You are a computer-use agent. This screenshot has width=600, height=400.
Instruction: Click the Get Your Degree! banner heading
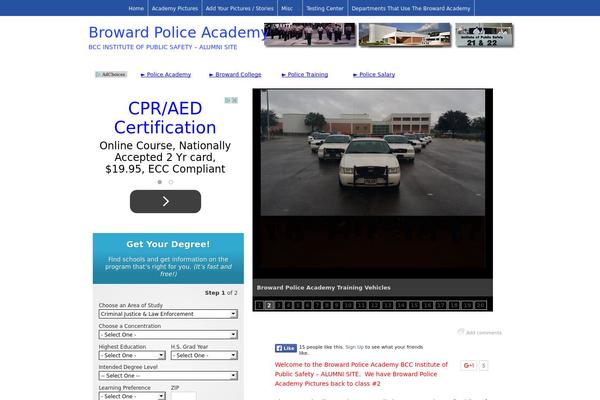(x=168, y=244)
